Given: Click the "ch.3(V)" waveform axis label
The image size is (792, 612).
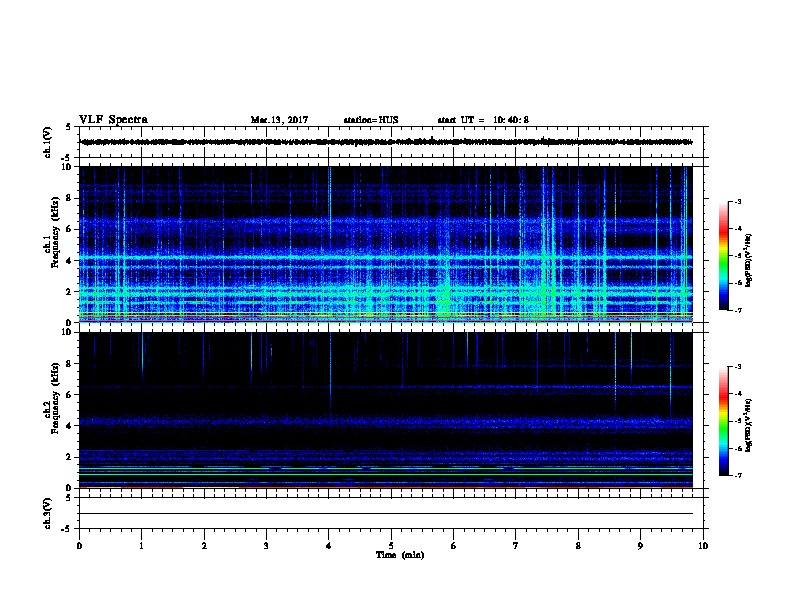Looking at the screenshot, I should click(47, 513).
